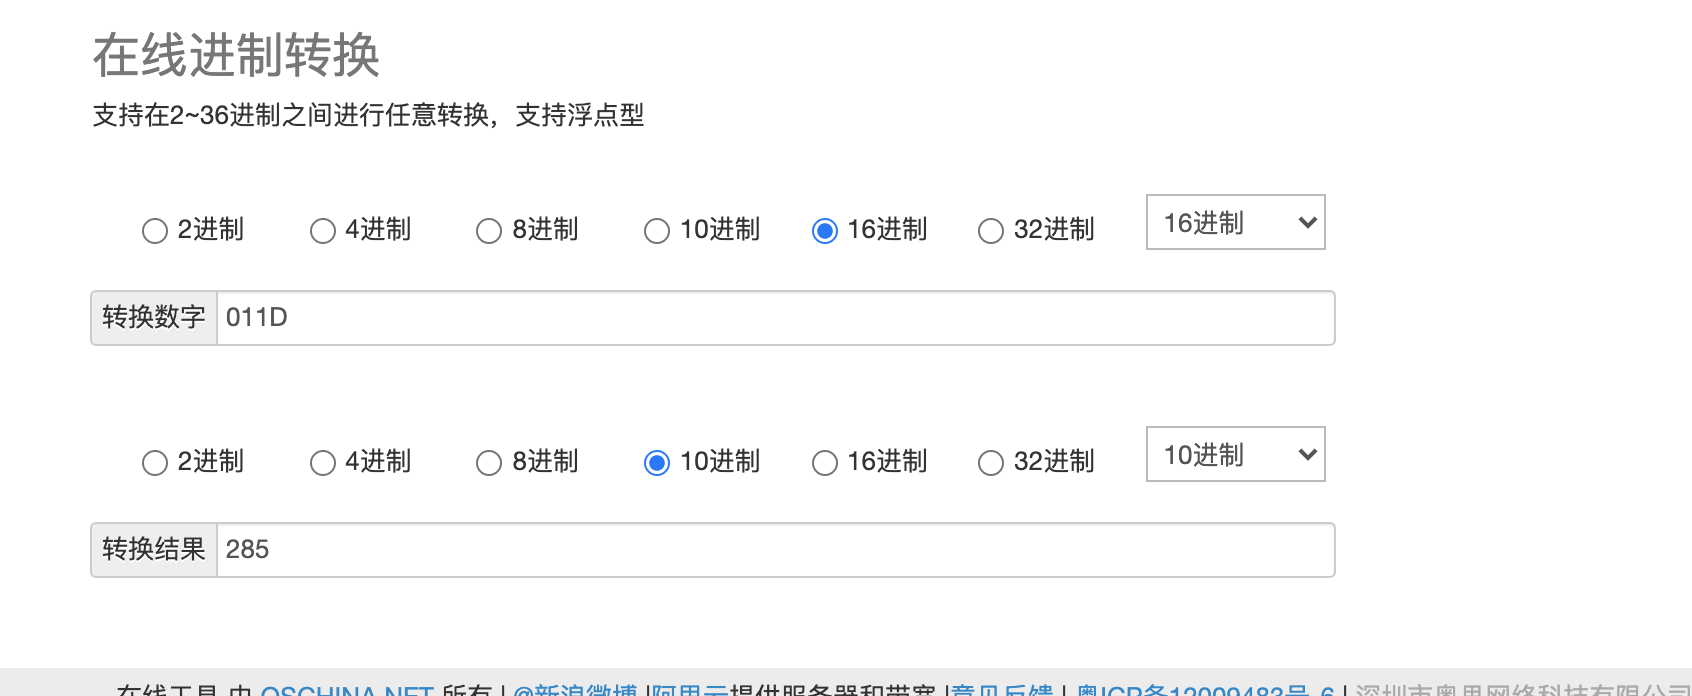Choose result base 32进制 radio button
Screen dimensions: 1692x696
coord(991,463)
